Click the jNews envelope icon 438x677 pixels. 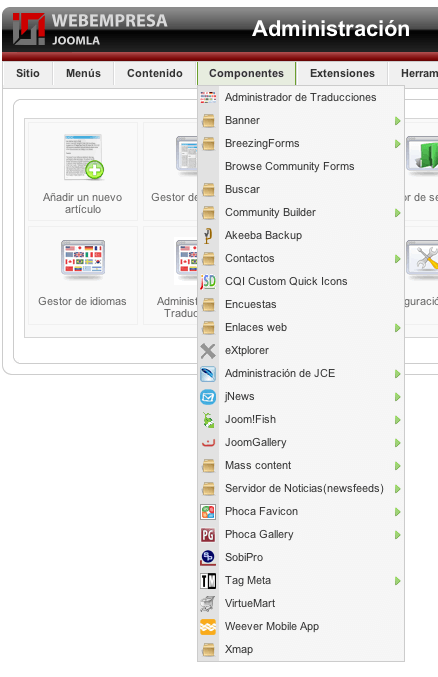(x=208, y=396)
